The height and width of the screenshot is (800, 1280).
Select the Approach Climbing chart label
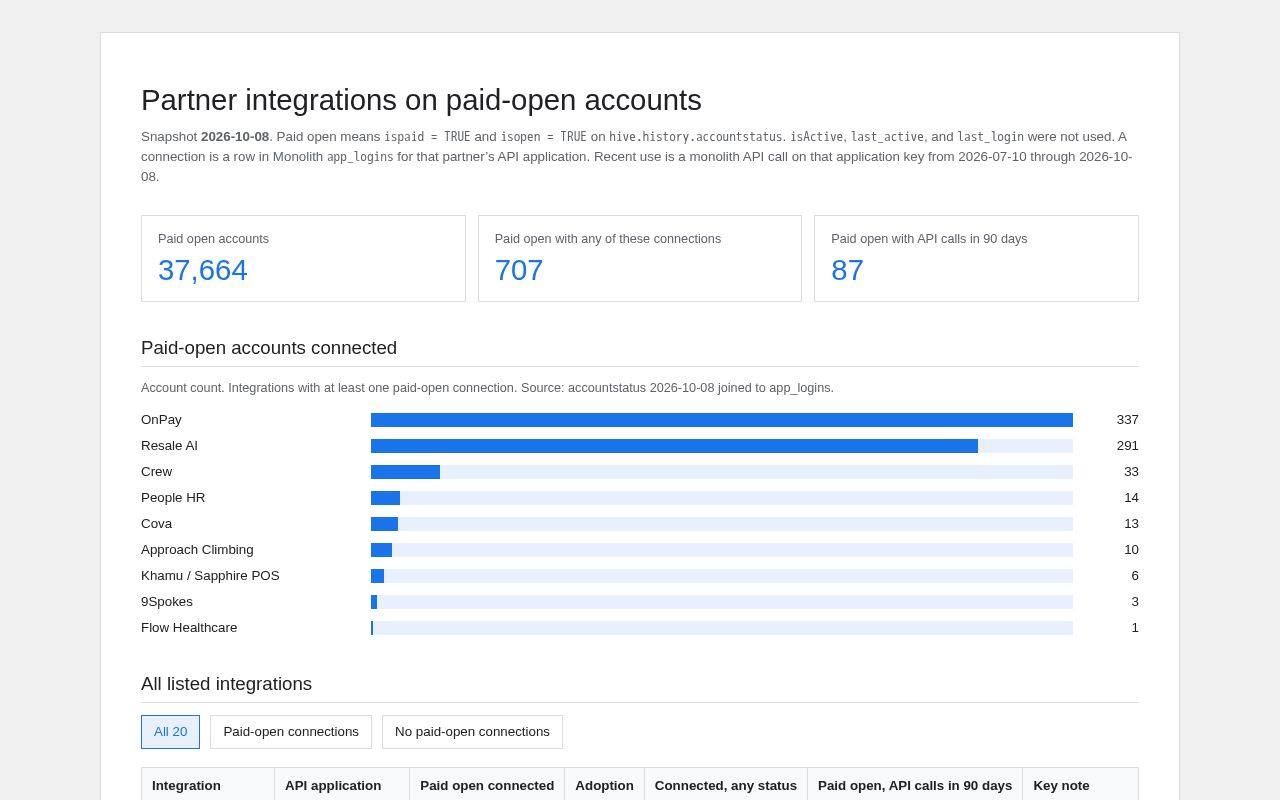tap(197, 550)
